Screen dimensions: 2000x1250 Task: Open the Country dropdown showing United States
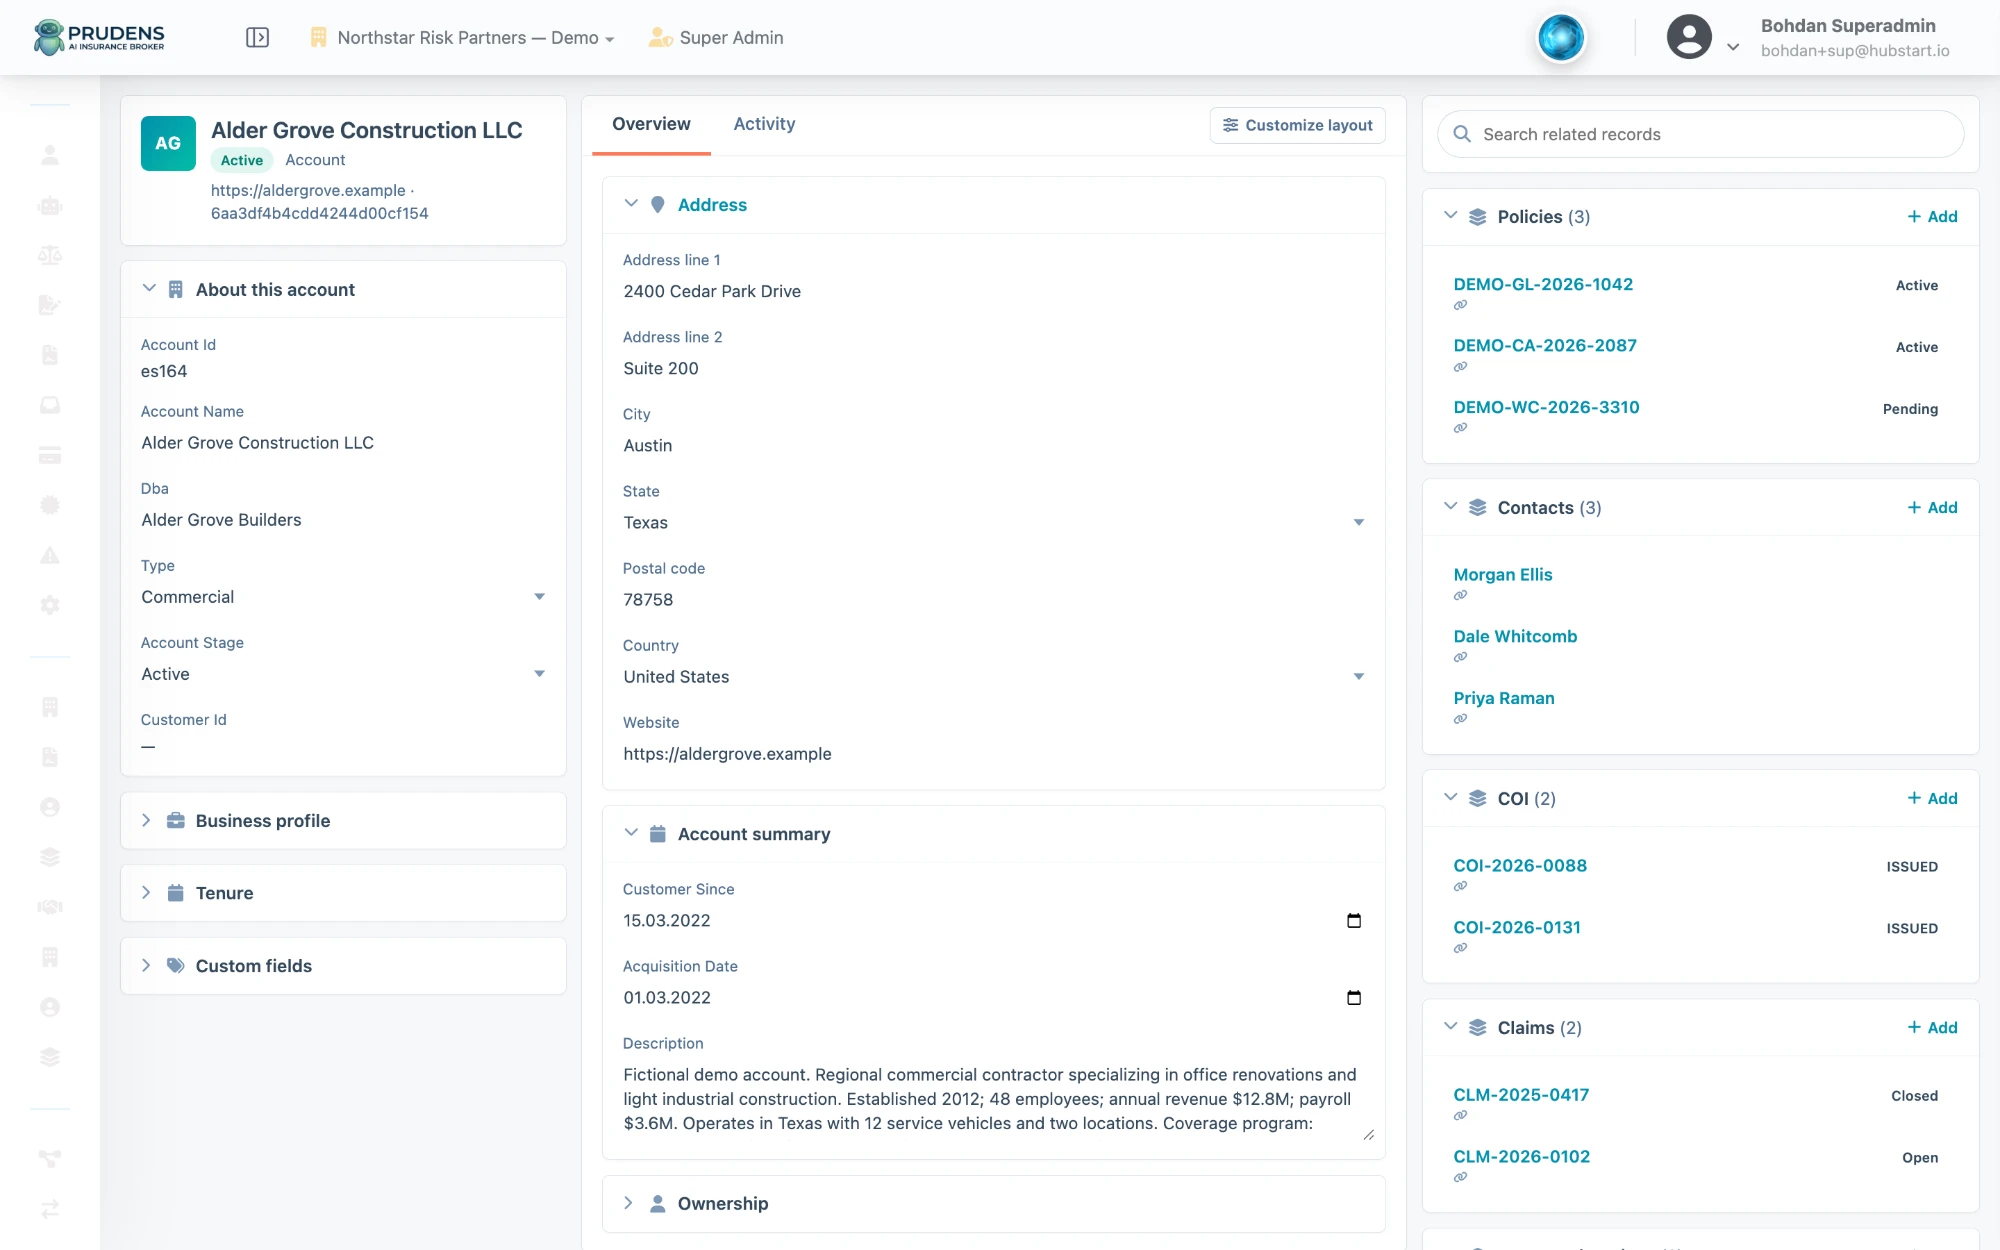click(994, 676)
